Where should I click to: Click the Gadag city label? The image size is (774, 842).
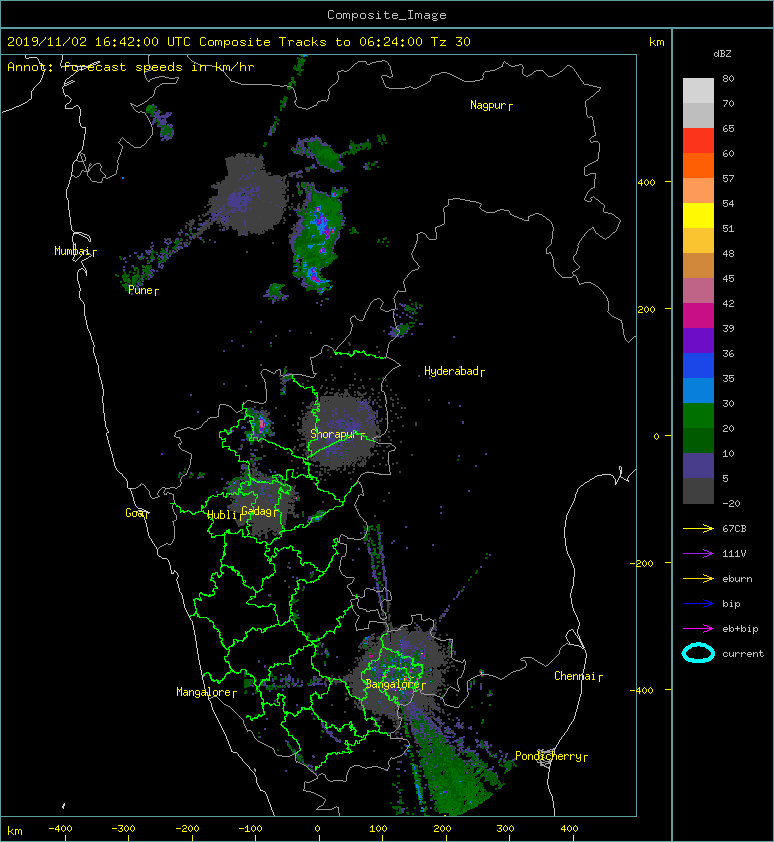click(259, 511)
